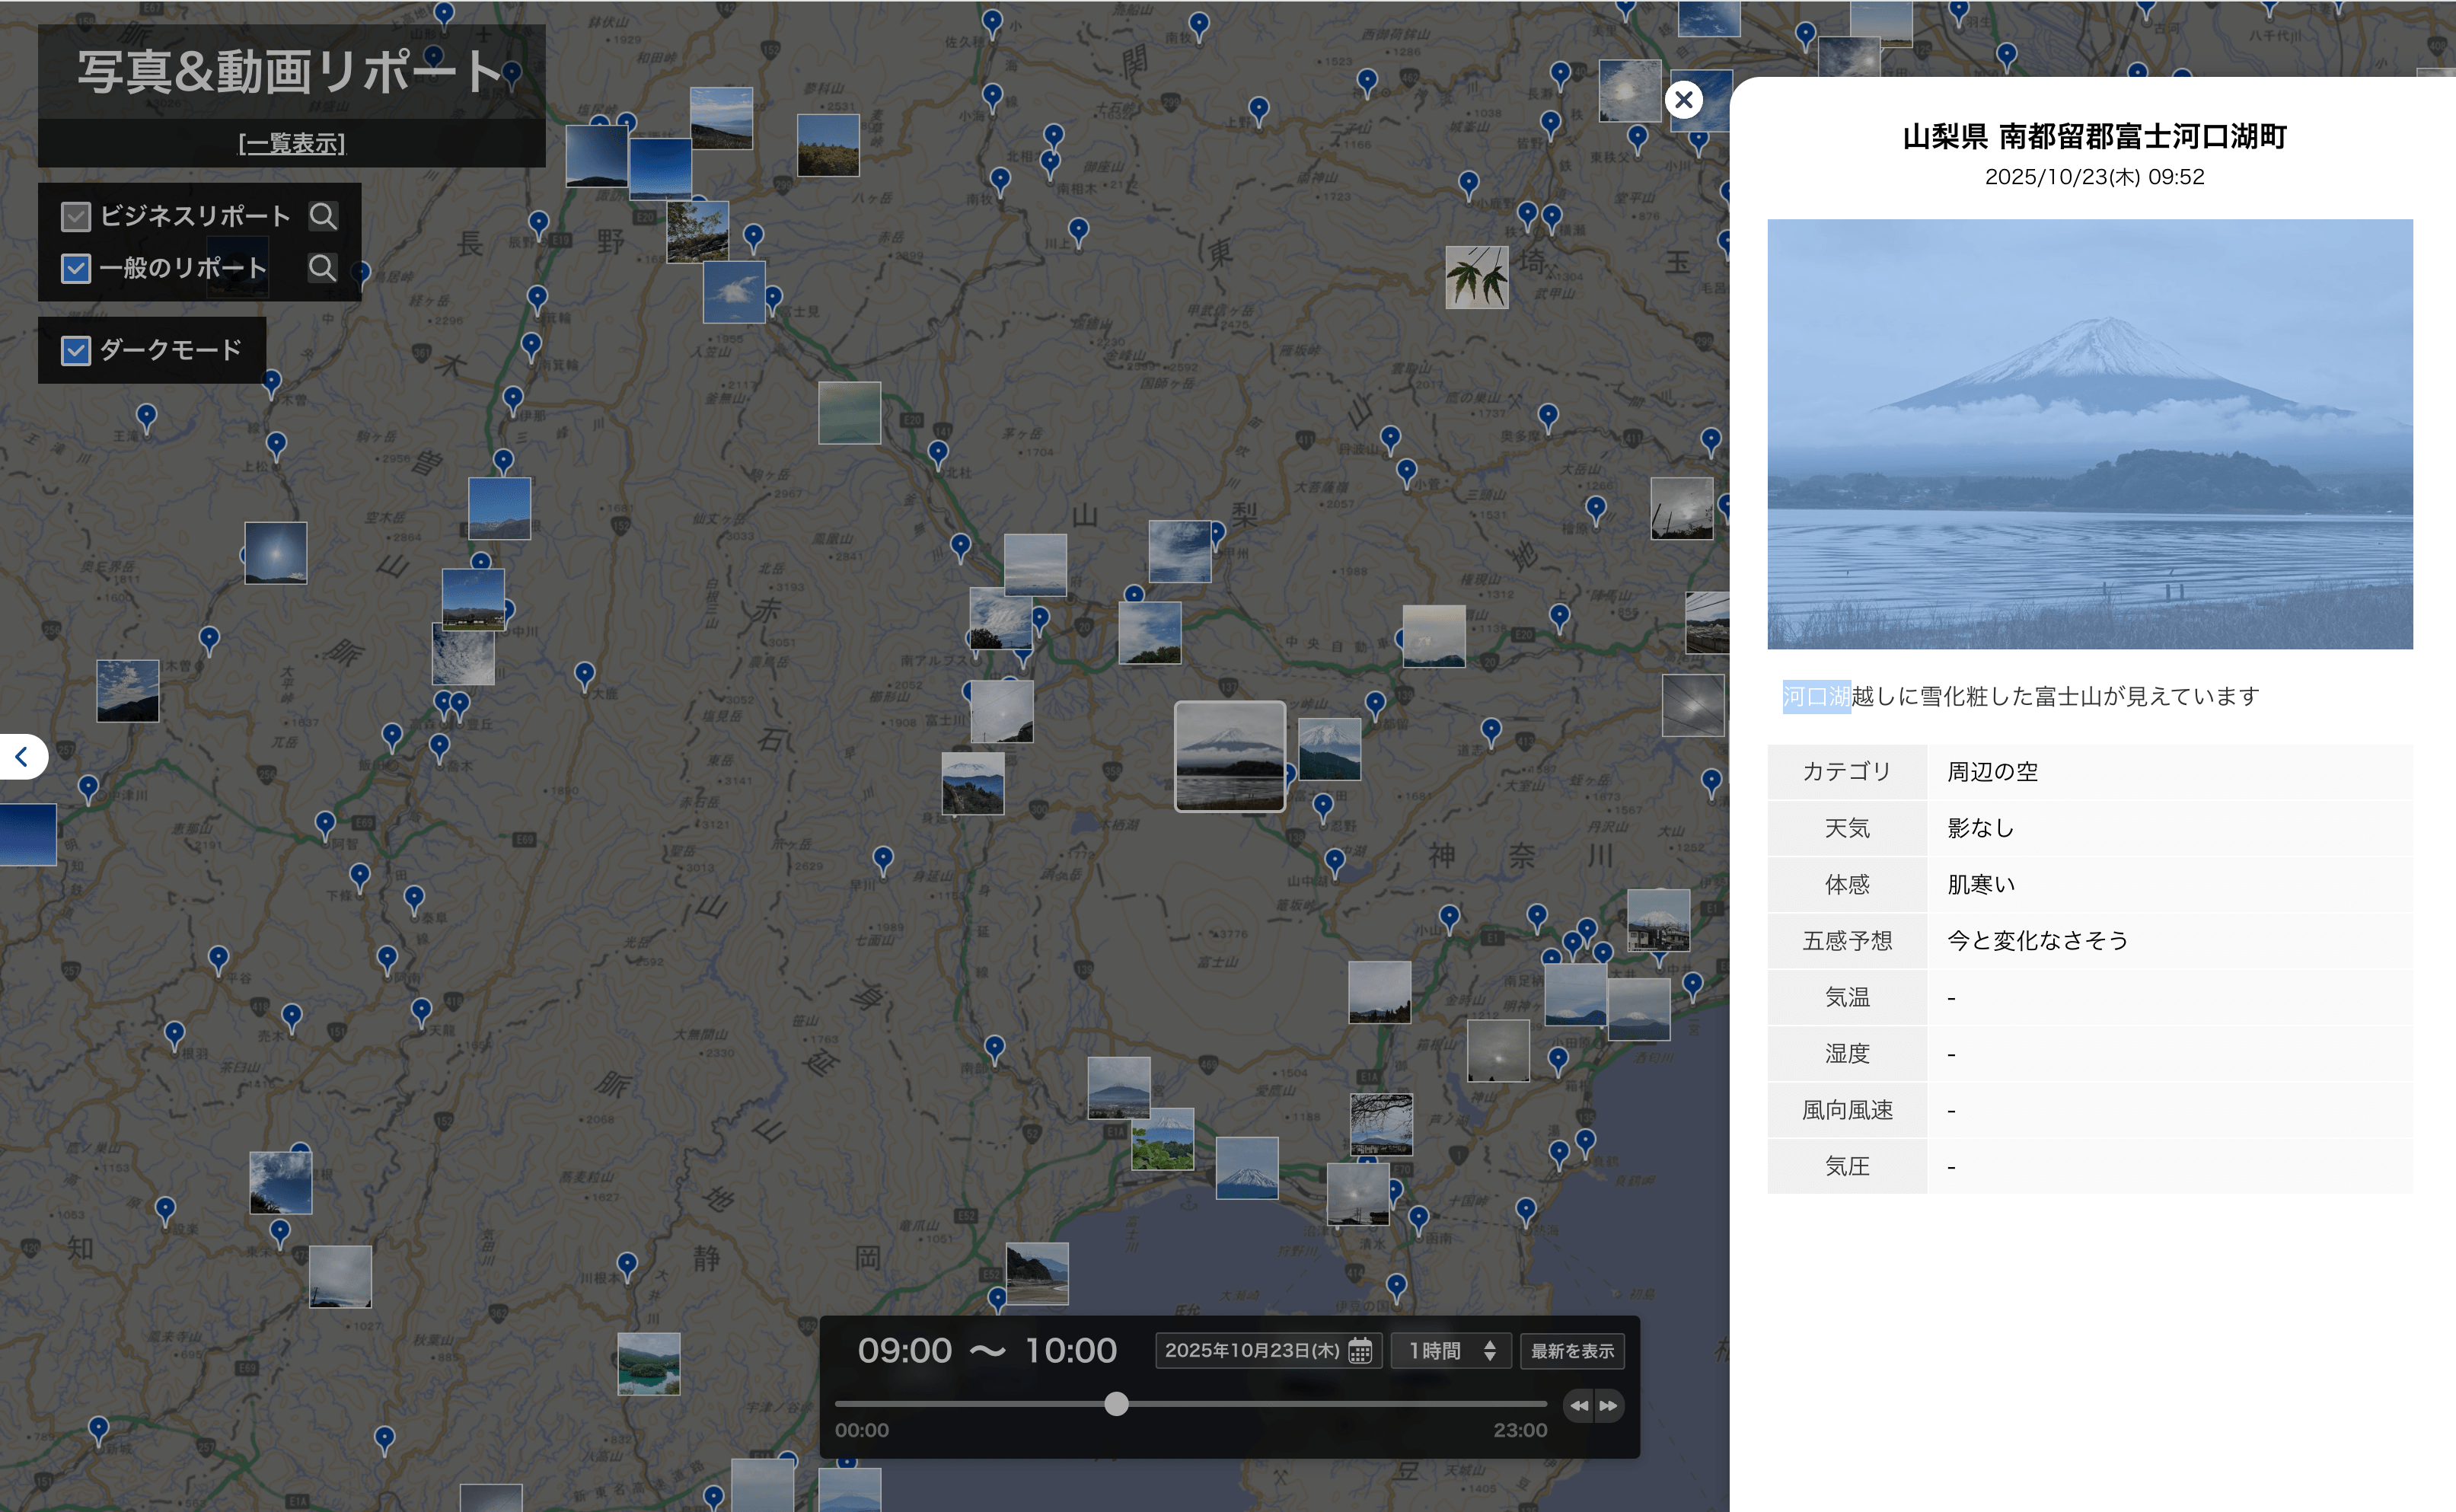The height and width of the screenshot is (1512, 2456).
Task: Click the sun halo photo thumbnail
Action: [x=275, y=553]
